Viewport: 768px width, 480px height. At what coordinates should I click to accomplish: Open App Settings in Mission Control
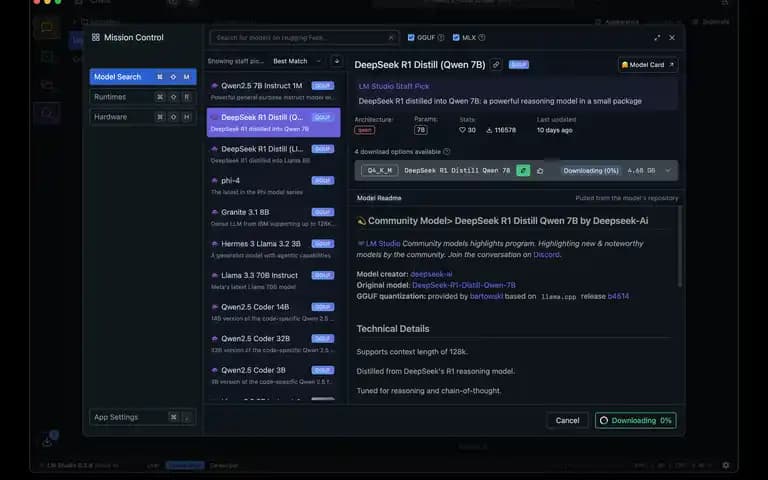click(143, 417)
